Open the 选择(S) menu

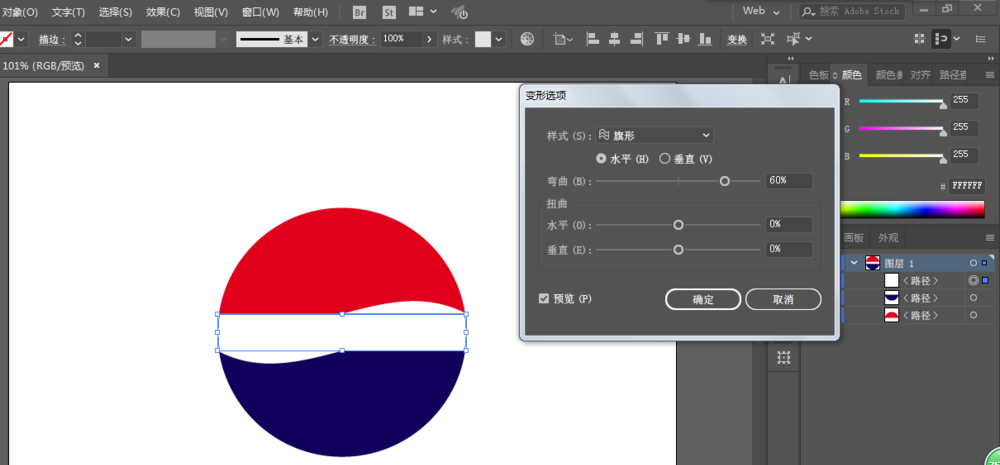[115, 12]
